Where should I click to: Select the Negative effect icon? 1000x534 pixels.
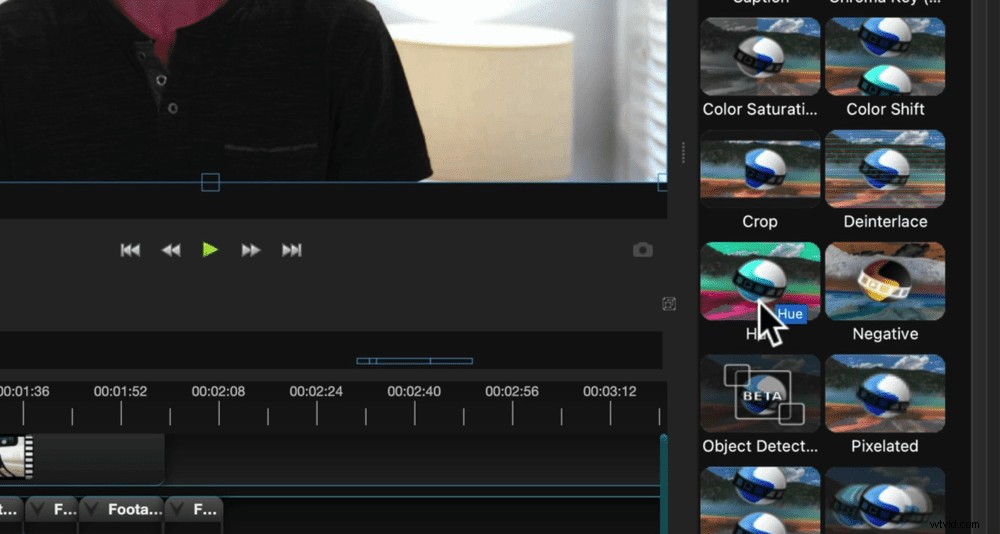click(885, 281)
